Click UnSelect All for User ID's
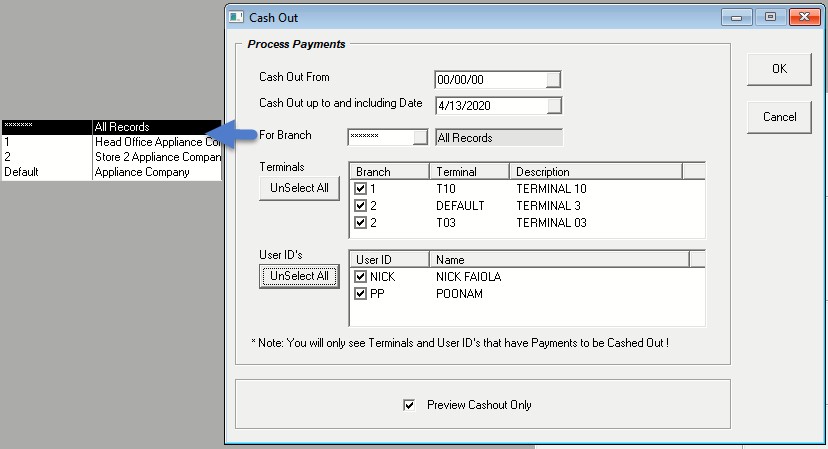This screenshot has width=828, height=449. pos(299,276)
